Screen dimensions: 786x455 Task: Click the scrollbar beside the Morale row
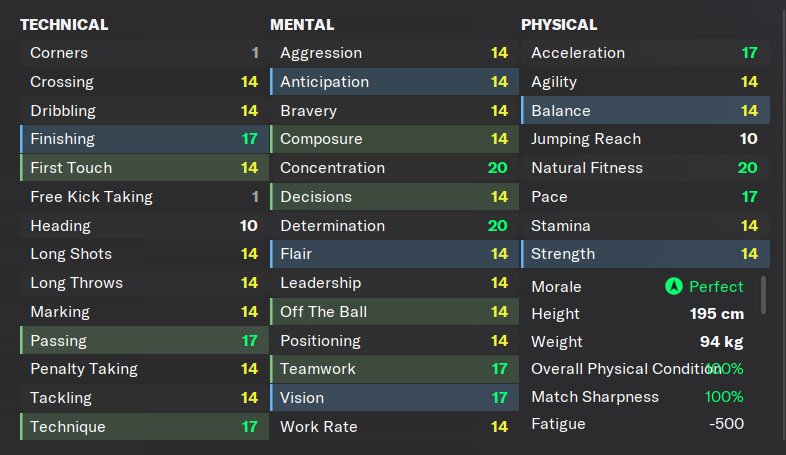[765, 295]
